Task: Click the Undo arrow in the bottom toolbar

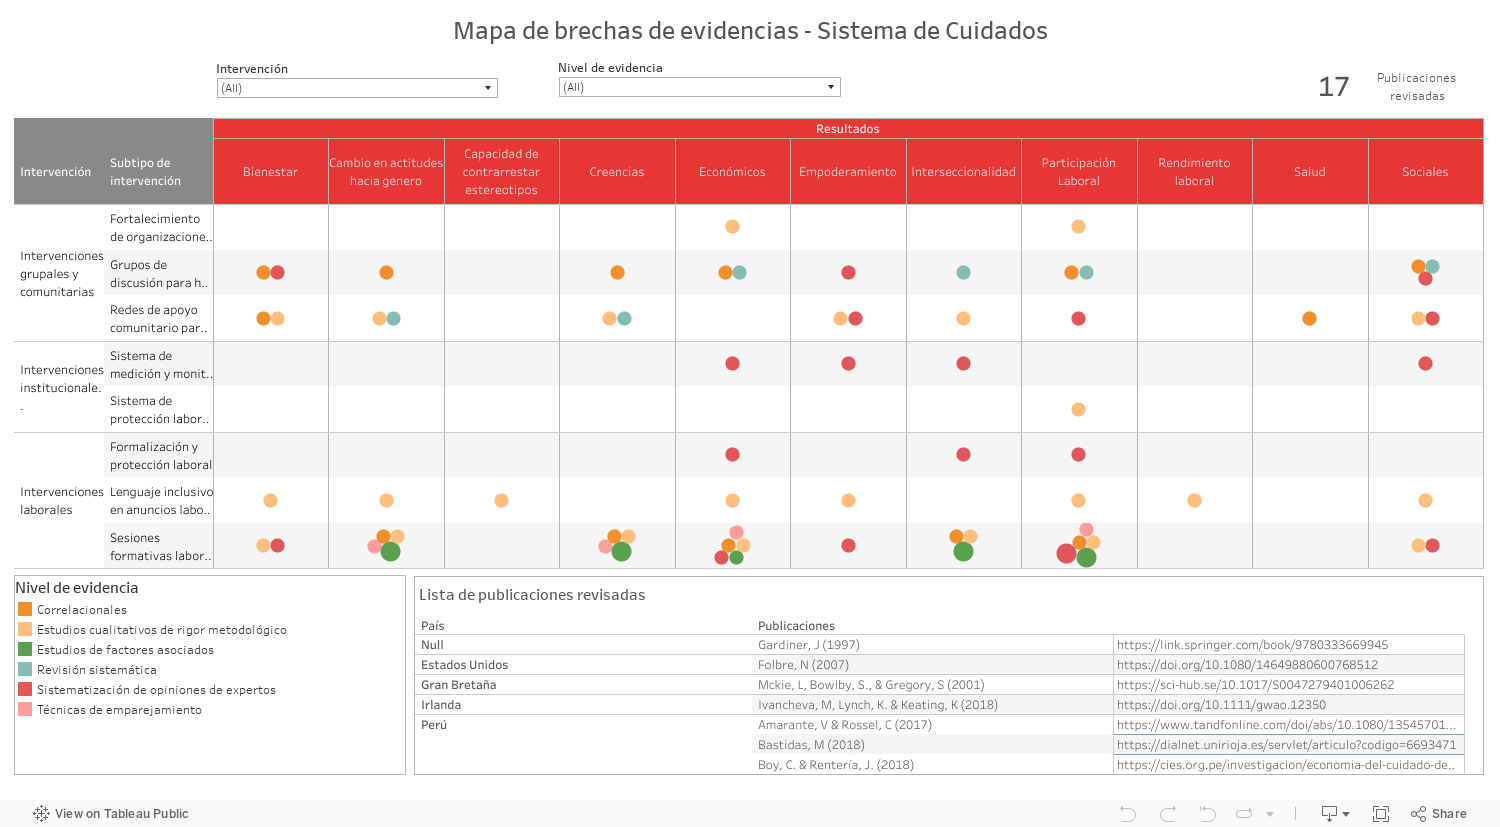Action: click(1128, 814)
